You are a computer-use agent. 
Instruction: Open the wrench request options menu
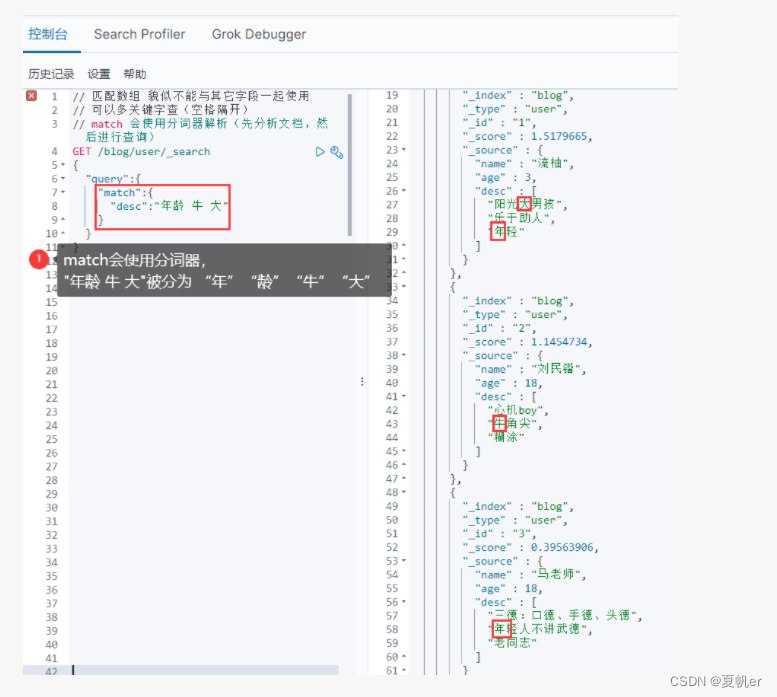tap(336, 152)
